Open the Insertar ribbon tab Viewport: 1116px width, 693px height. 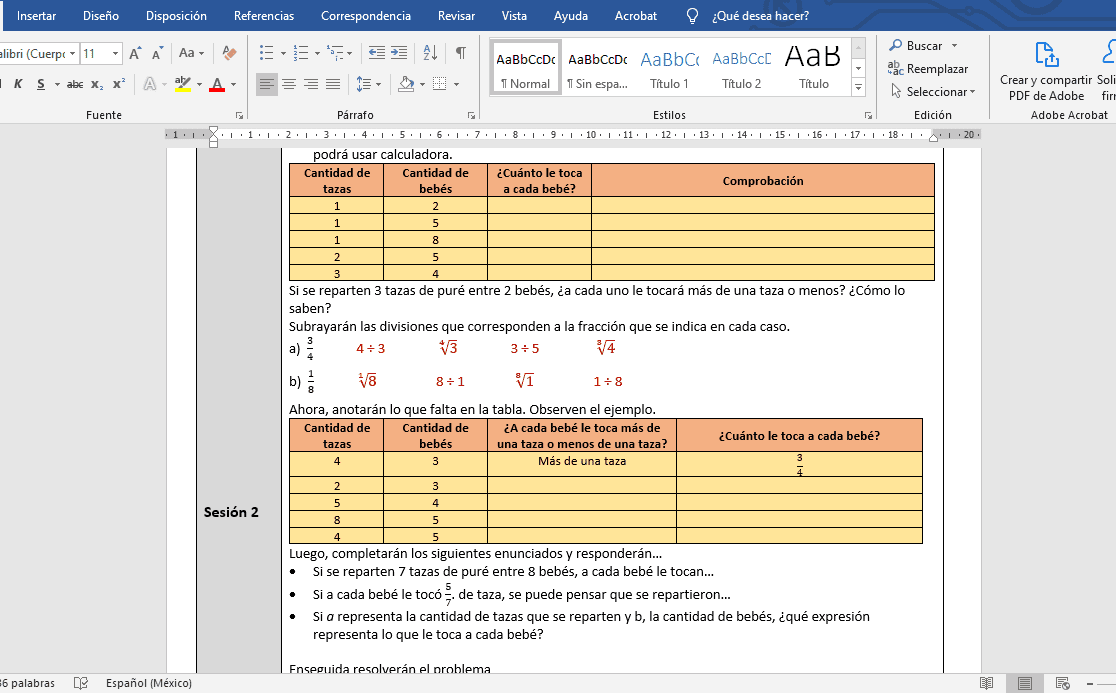pos(36,16)
